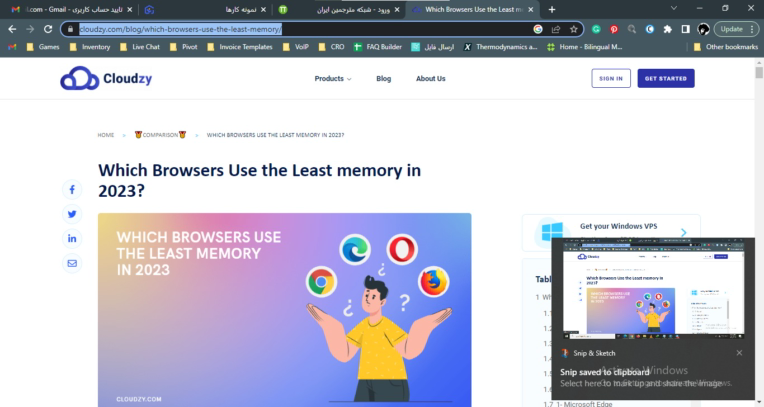Click the Google icon in address bar
Viewport: 764px width, 407px height.
(x=538, y=29)
